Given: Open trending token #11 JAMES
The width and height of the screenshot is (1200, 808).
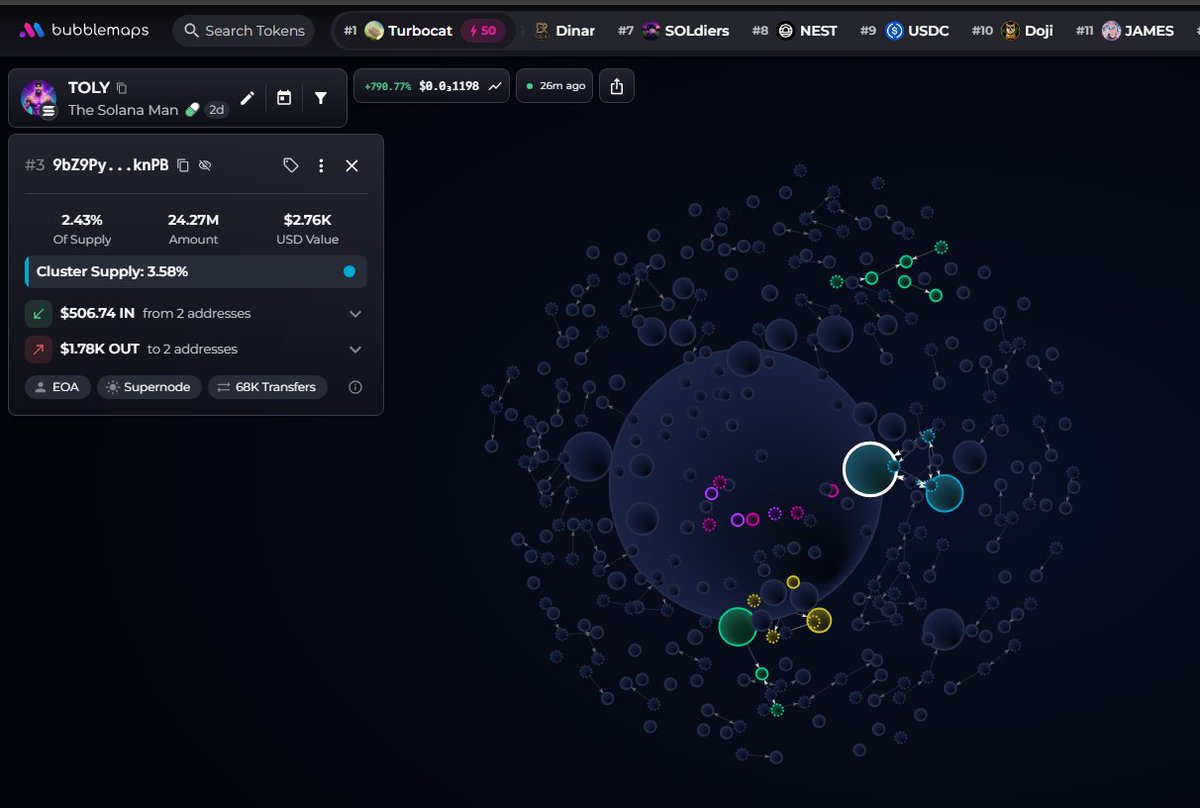Looking at the screenshot, I should 1124,31.
